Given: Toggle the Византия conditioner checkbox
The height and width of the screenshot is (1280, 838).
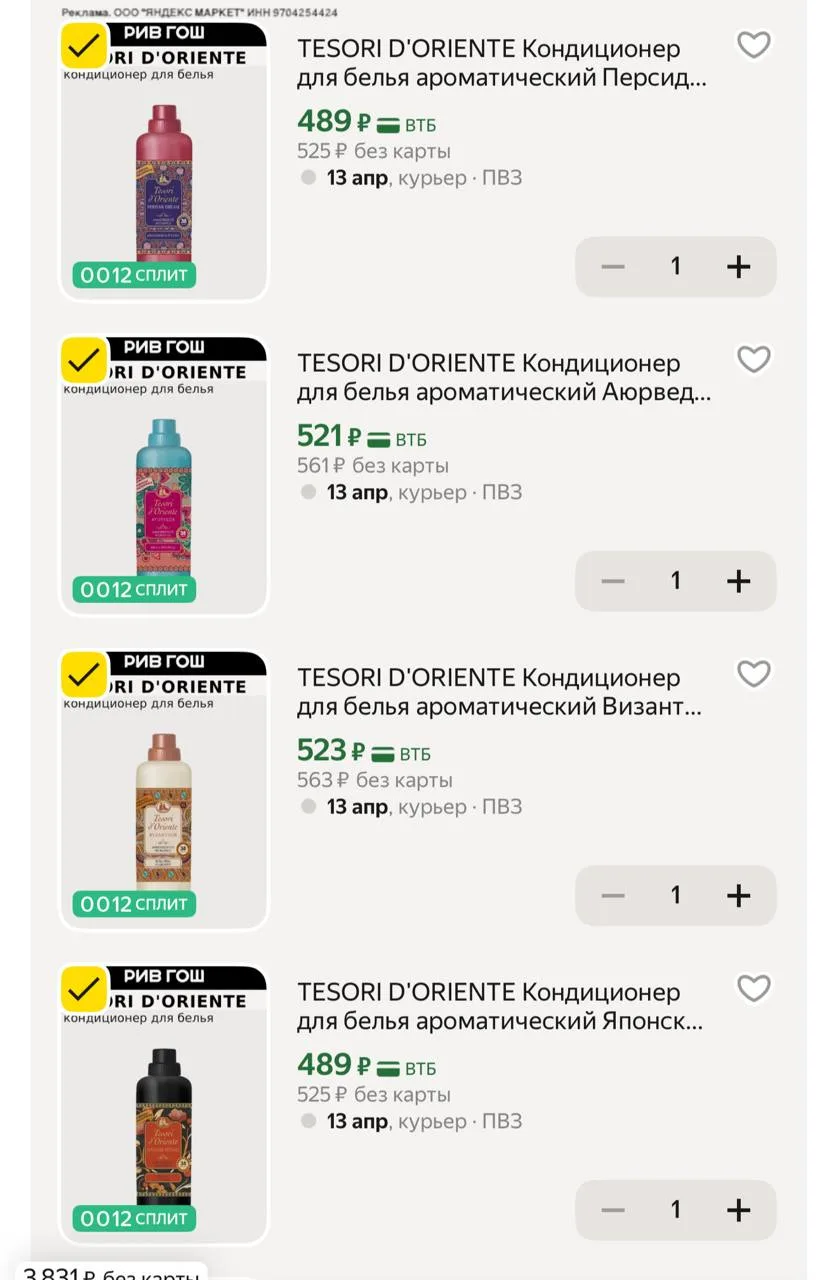Looking at the screenshot, I should coord(85,675).
